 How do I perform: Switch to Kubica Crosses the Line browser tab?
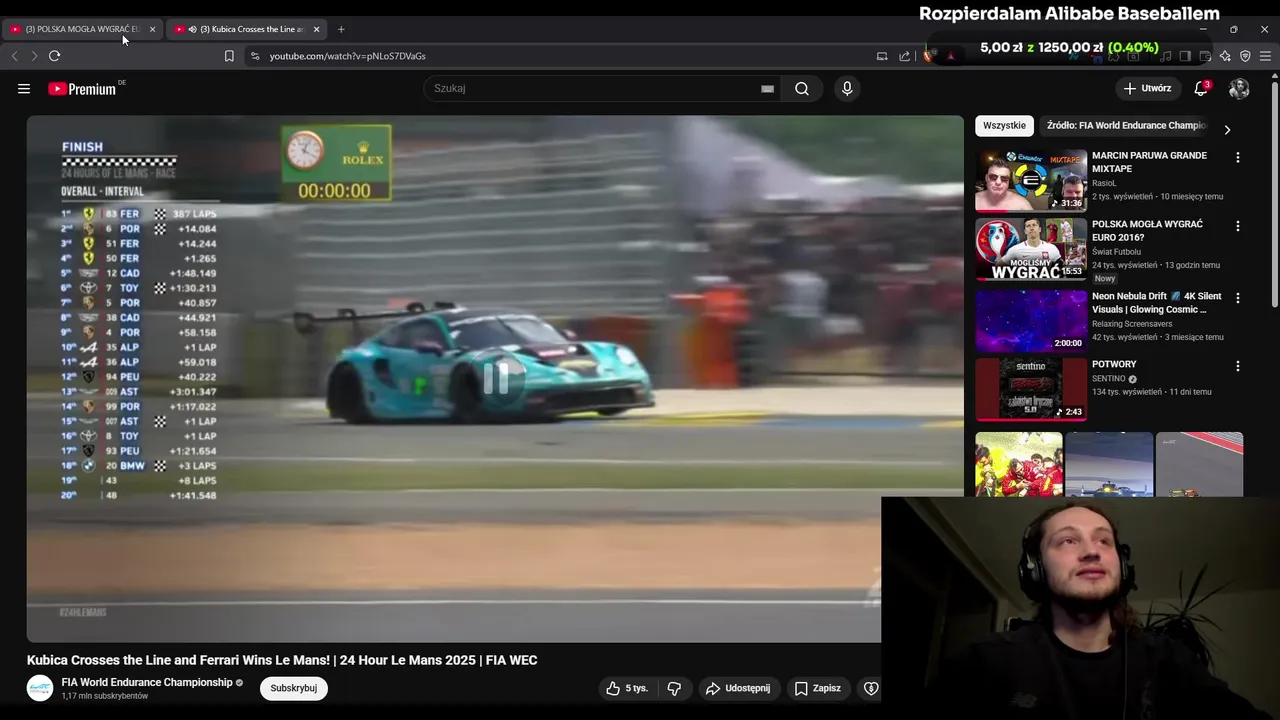(x=247, y=29)
